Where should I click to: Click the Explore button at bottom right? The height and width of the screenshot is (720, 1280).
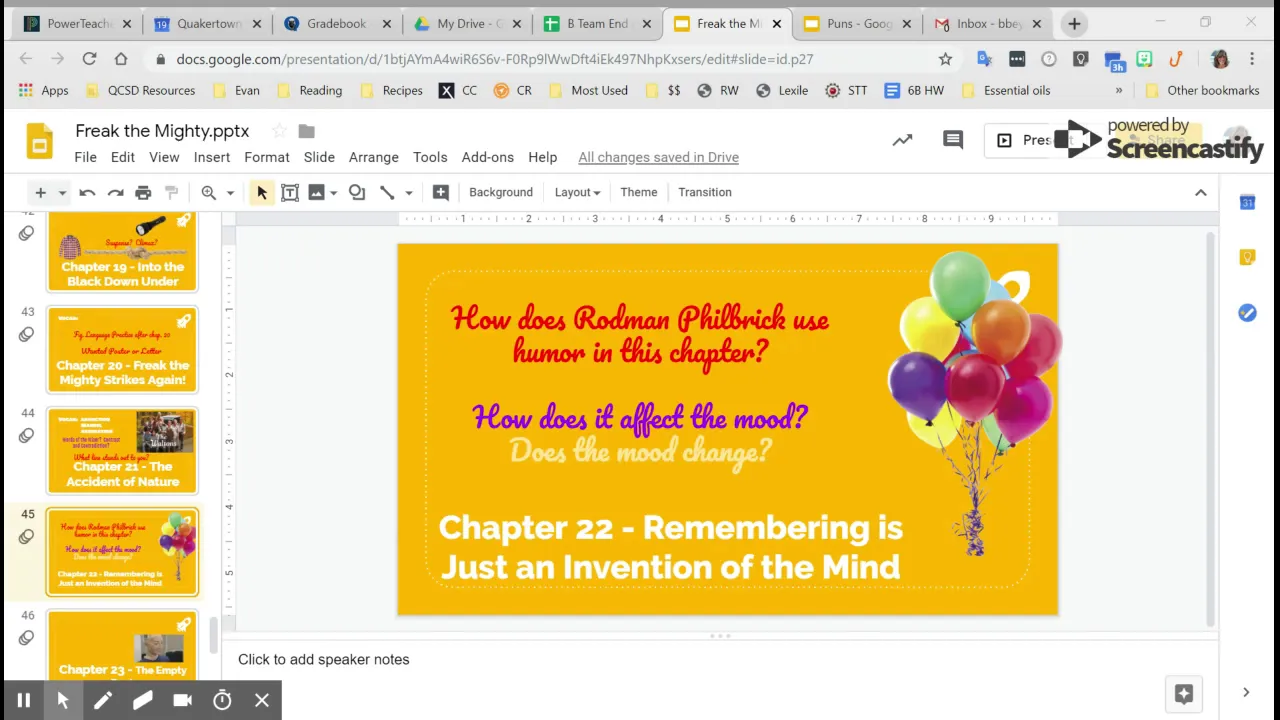click(1183, 694)
